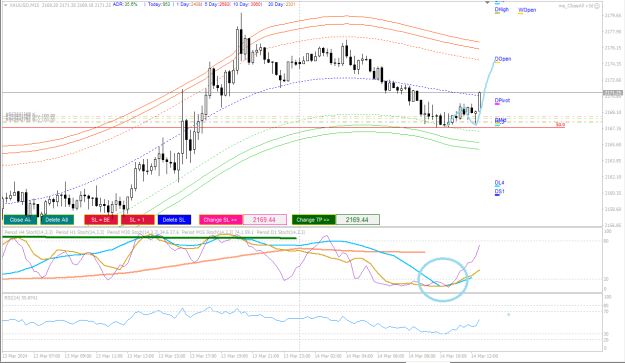Select the DL4 level label
Image resolution: width=625 pixels, height=363 pixels.
click(499, 182)
